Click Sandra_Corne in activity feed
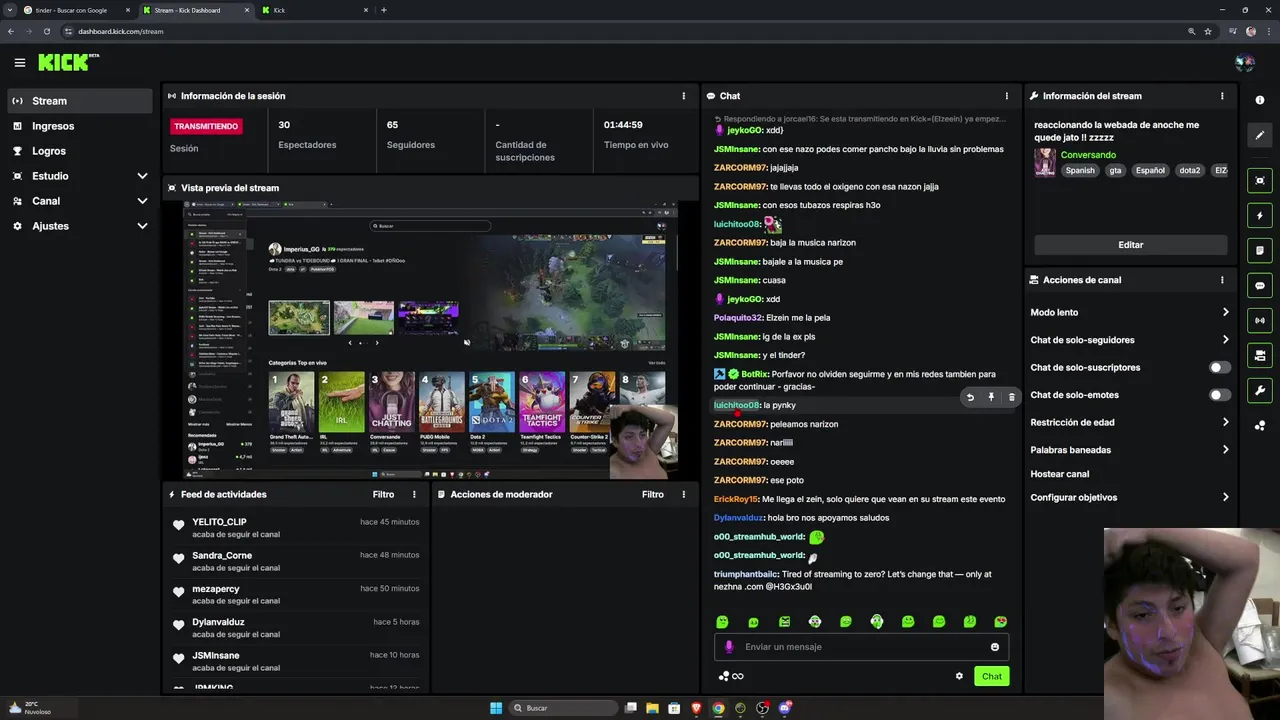Screen dimensions: 1280x720 [x=222, y=555]
